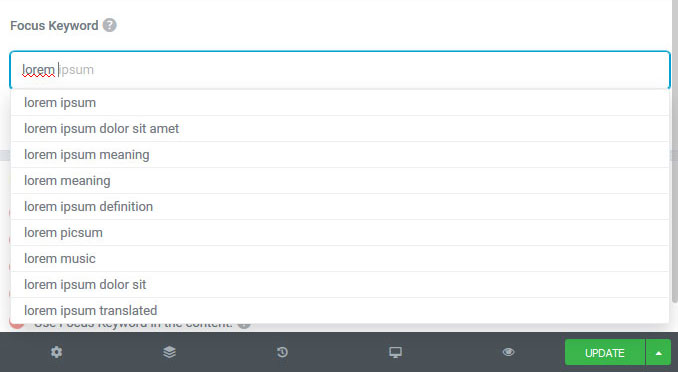
Task: Select suggestion 'lorem ipsum dolor sit amet'
Action: (x=340, y=128)
